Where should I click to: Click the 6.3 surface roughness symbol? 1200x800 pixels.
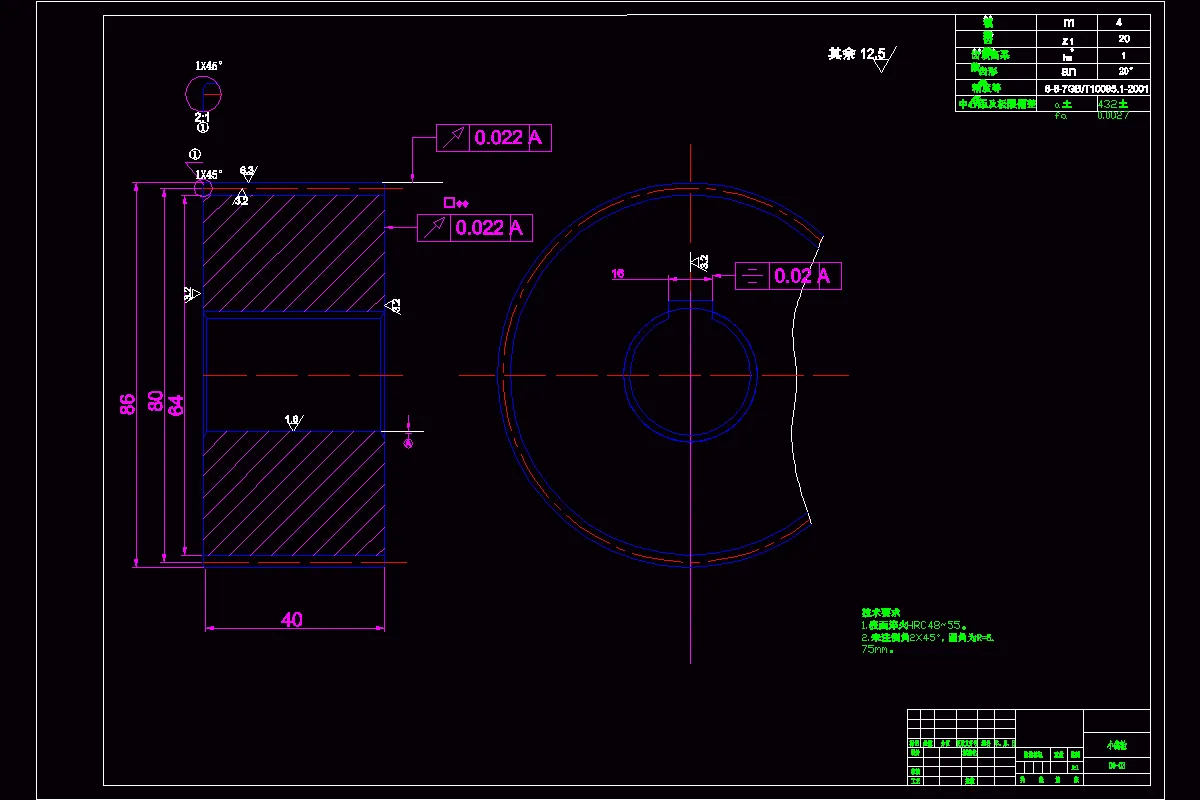coord(247,173)
